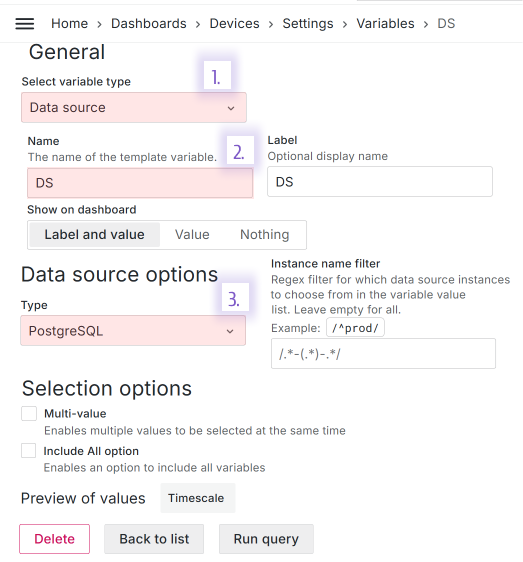Open Settings breadcrumb link
This screenshot has width=523, height=562.
pyautogui.click(x=308, y=24)
